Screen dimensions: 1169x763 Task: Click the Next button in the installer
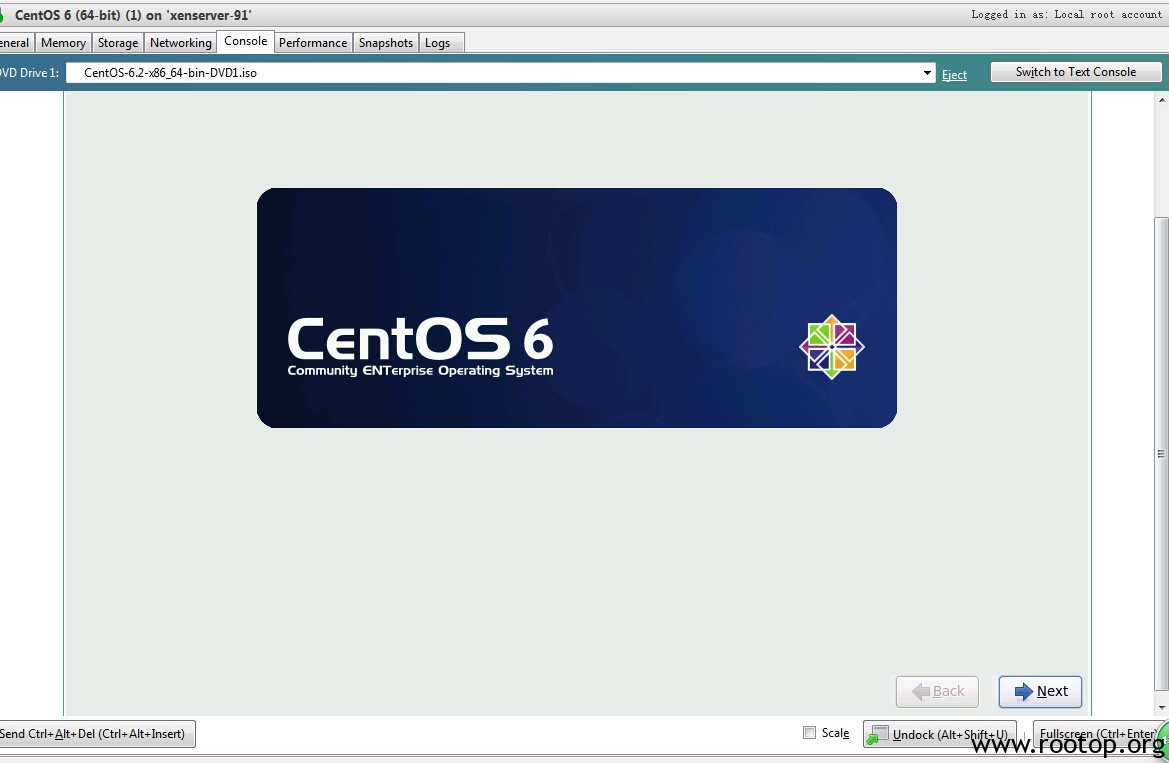pos(1040,691)
